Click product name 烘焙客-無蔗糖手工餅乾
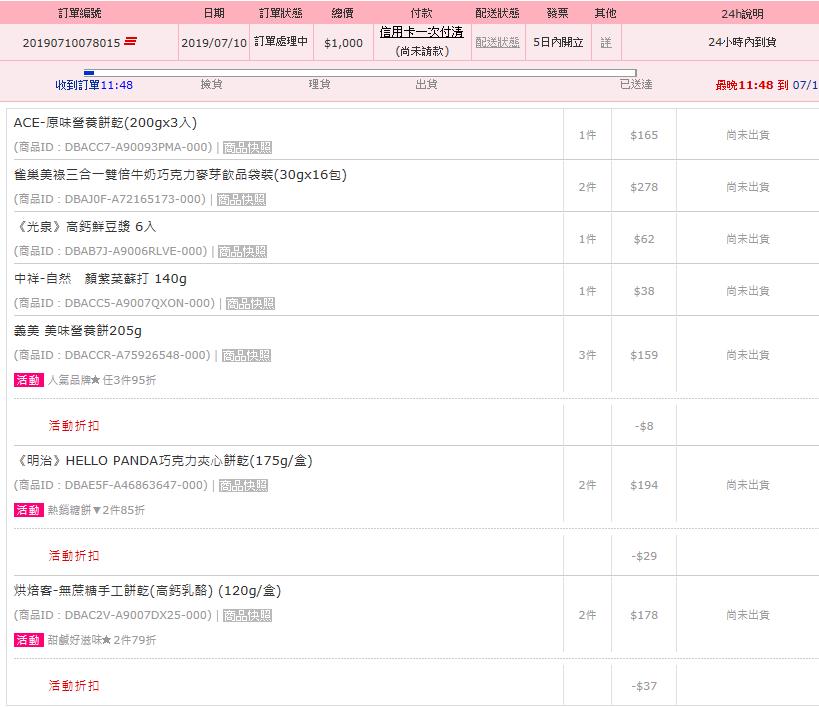 (x=147, y=591)
